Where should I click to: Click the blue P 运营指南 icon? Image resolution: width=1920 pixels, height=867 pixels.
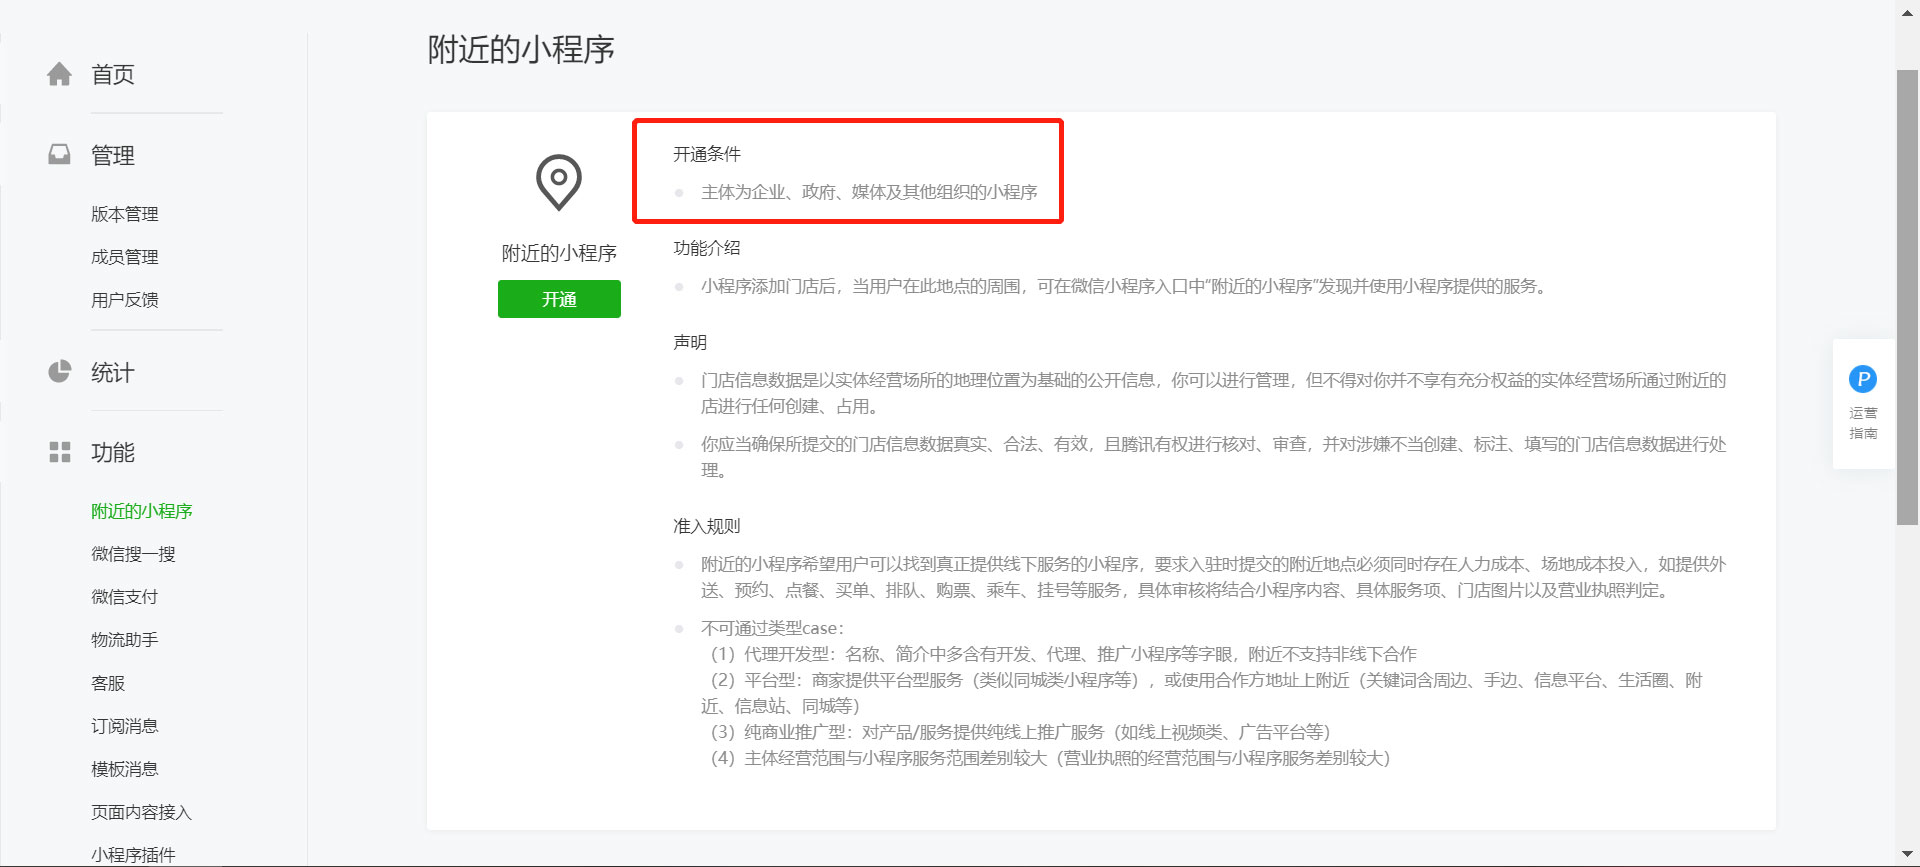pos(1863,379)
